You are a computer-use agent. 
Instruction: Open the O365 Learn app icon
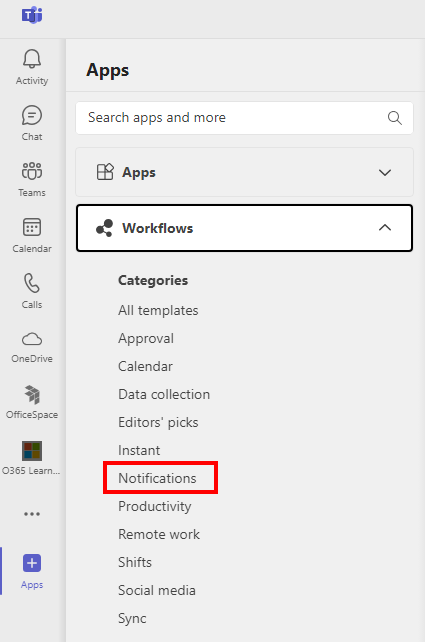(32, 451)
